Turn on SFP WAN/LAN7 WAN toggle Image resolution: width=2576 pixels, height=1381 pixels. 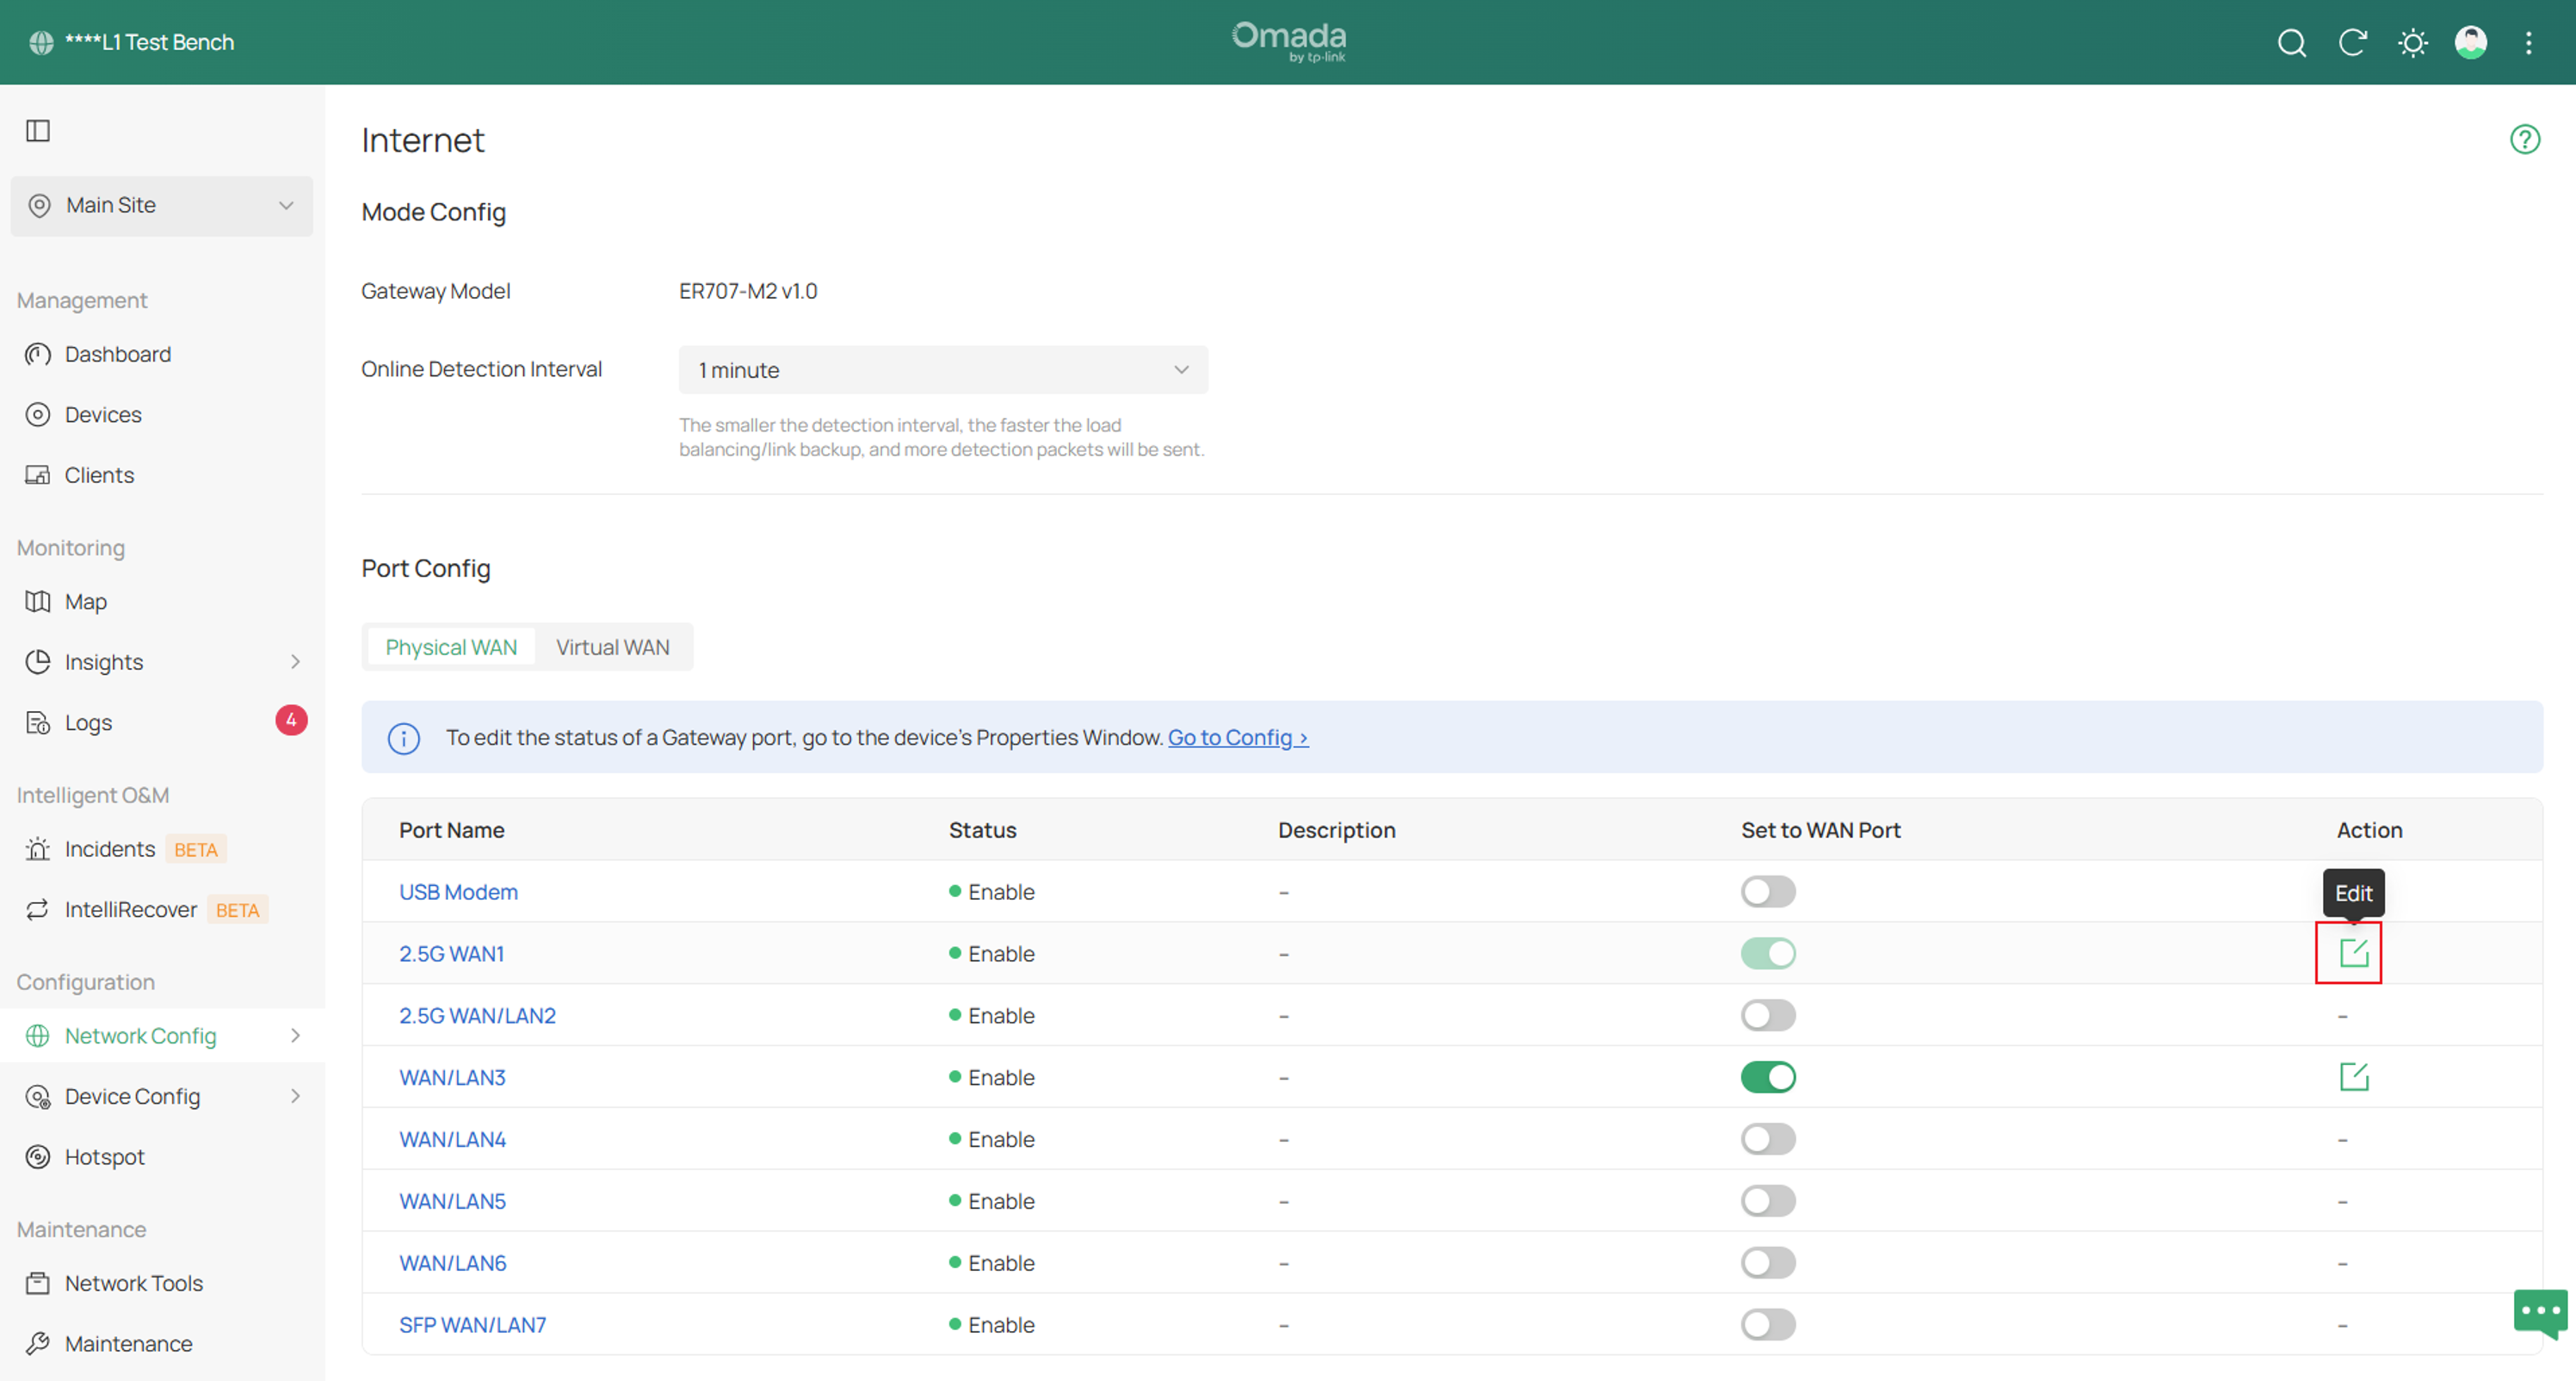click(x=1768, y=1324)
